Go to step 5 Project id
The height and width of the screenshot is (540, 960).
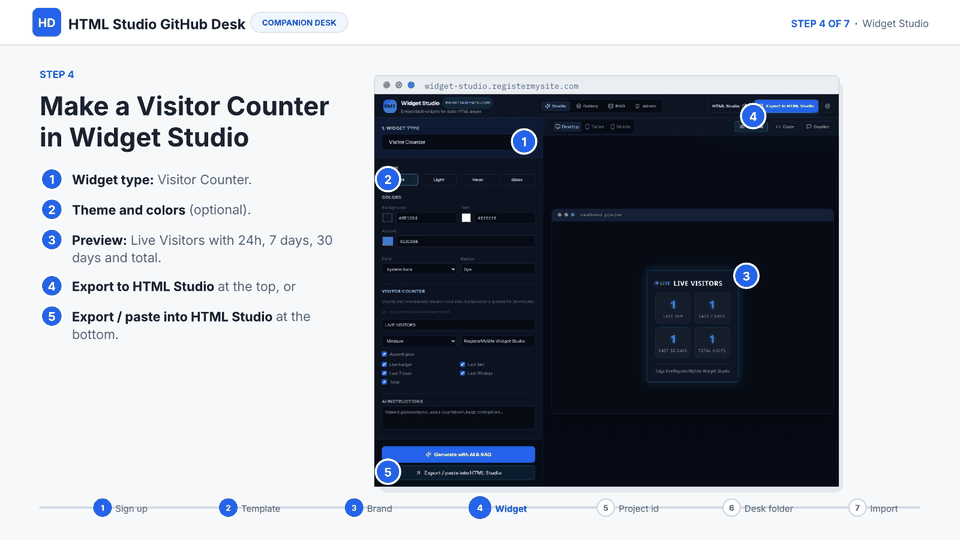628,508
